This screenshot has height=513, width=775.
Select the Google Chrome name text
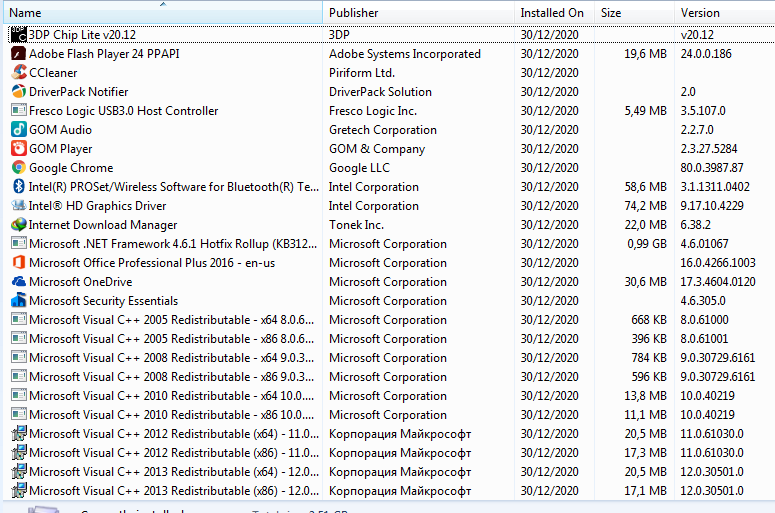(71, 168)
